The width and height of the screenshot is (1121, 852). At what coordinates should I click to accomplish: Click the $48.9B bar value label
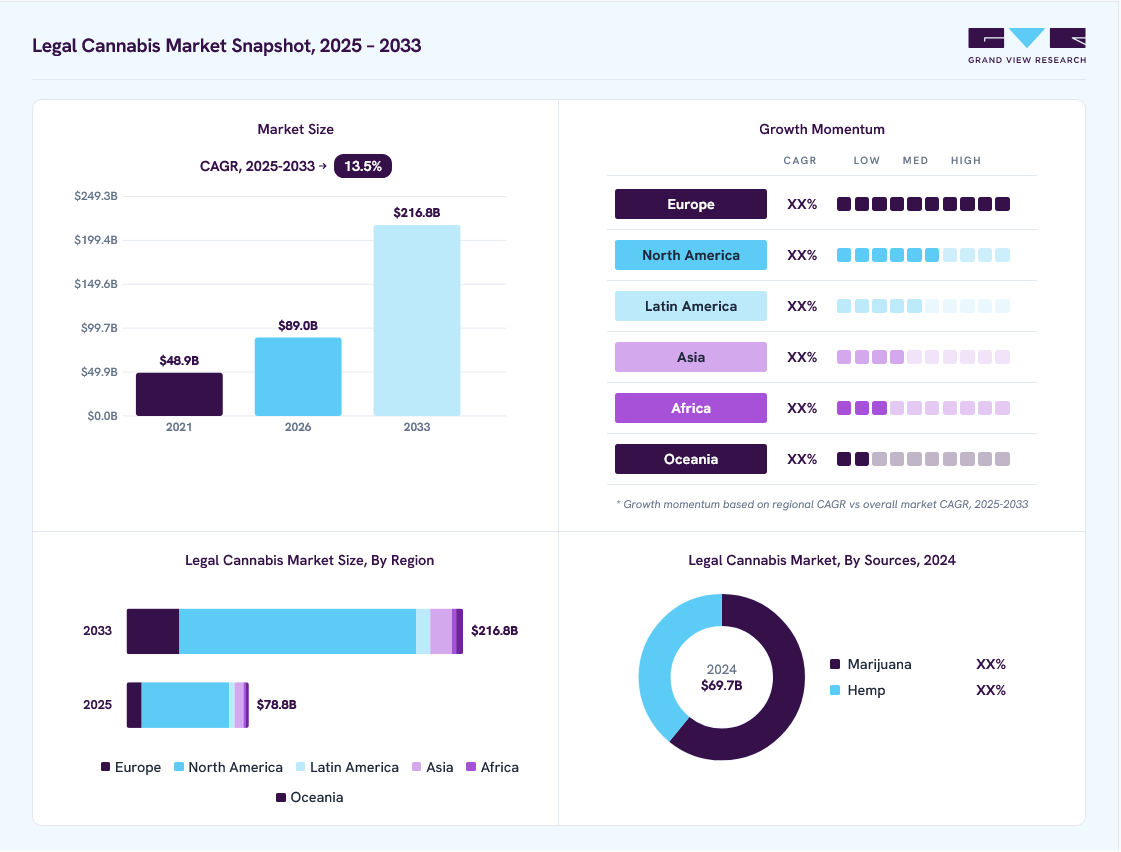[x=179, y=360]
